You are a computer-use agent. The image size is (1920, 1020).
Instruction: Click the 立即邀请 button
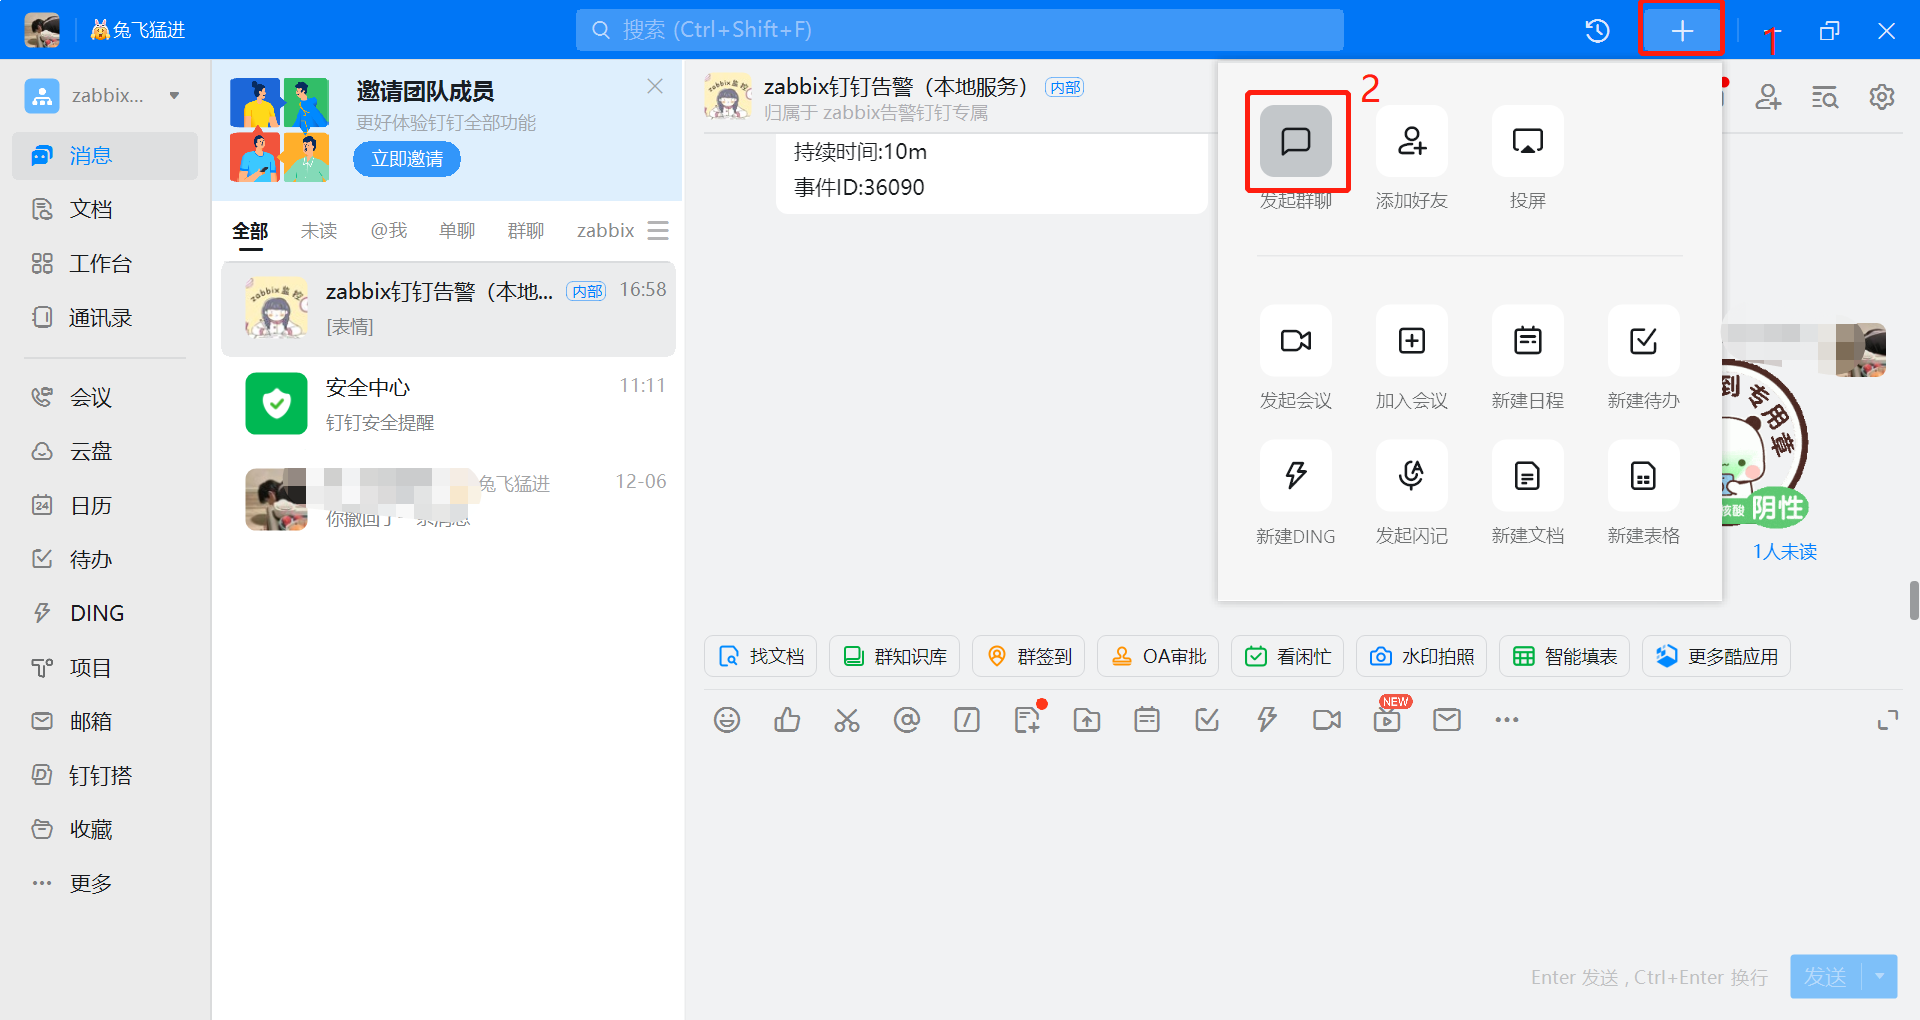click(x=407, y=159)
